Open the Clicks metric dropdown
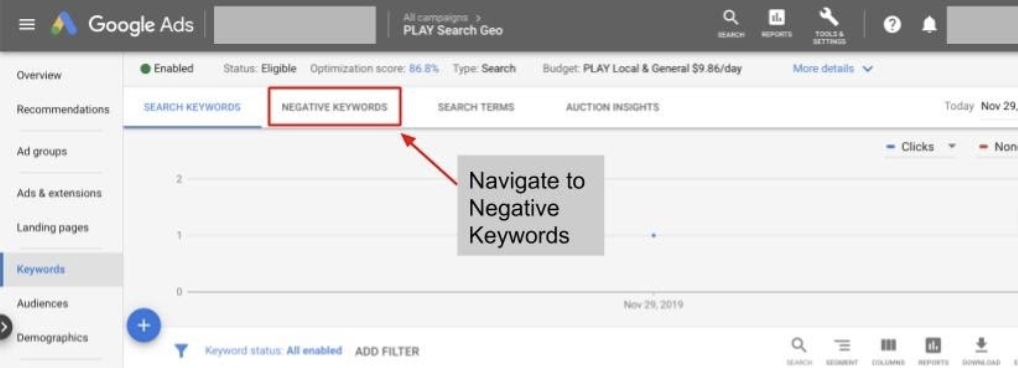 pyautogui.click(x=921, y=147)
